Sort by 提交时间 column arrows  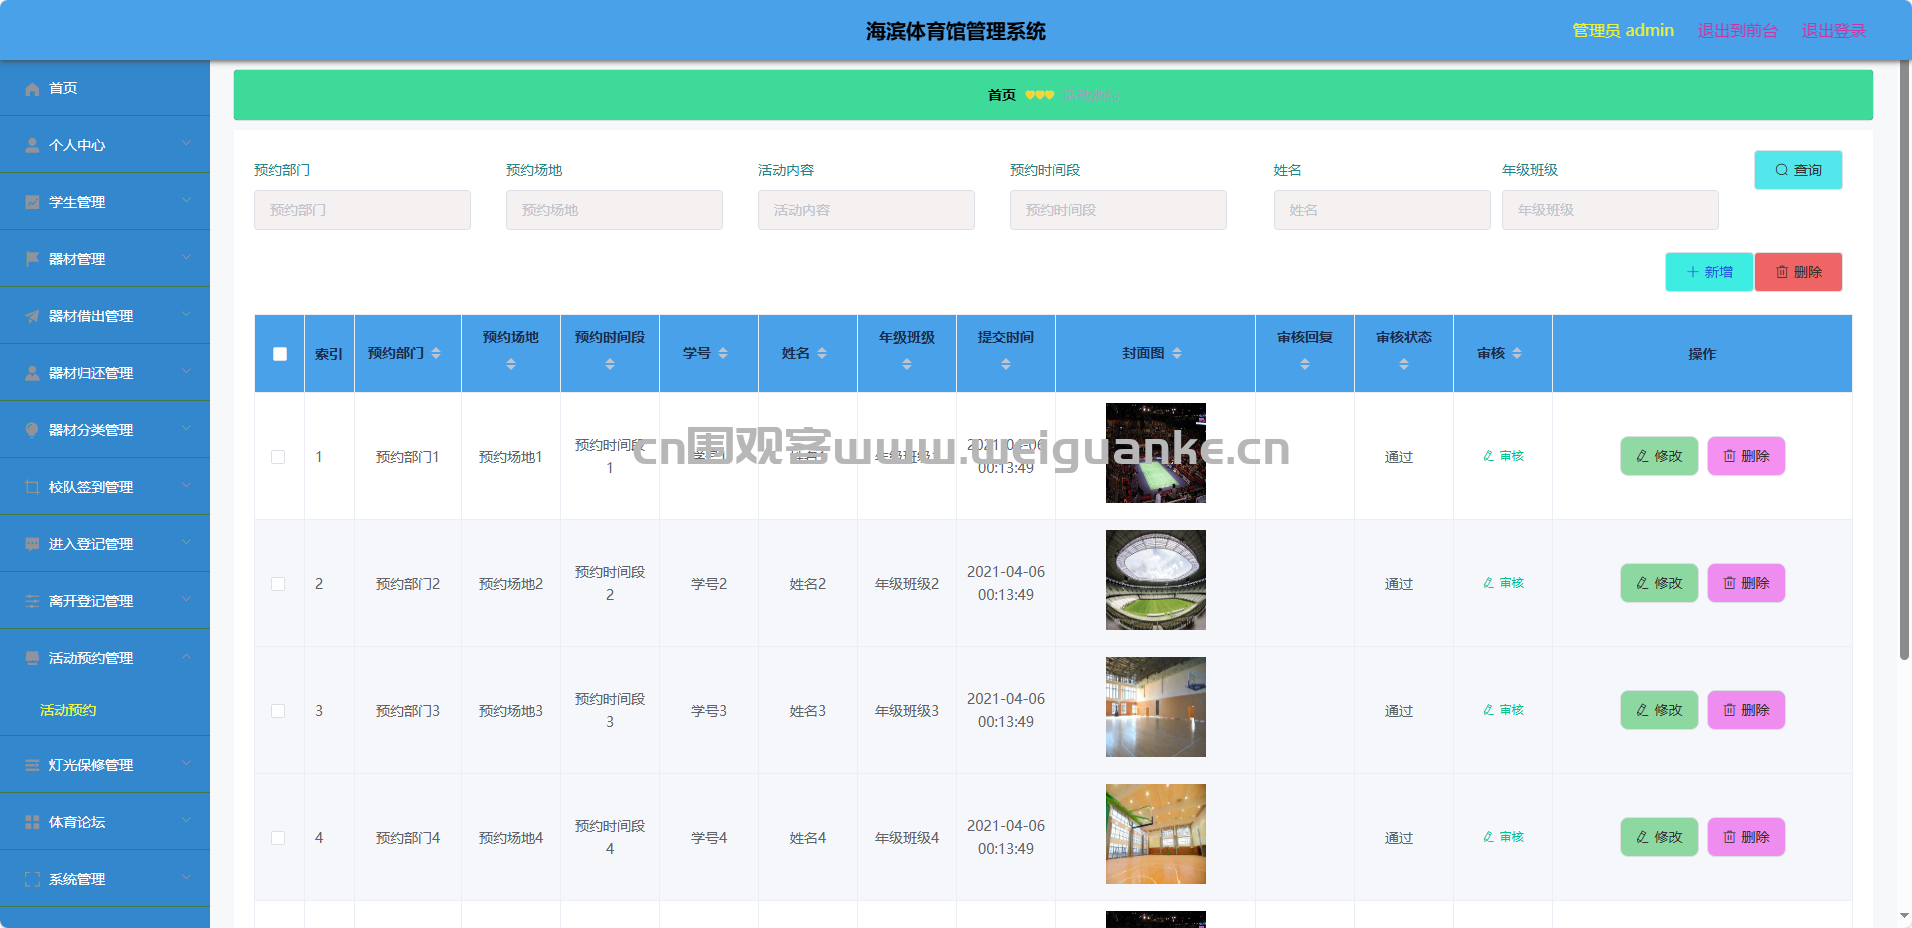click(x=1006, y=365)
